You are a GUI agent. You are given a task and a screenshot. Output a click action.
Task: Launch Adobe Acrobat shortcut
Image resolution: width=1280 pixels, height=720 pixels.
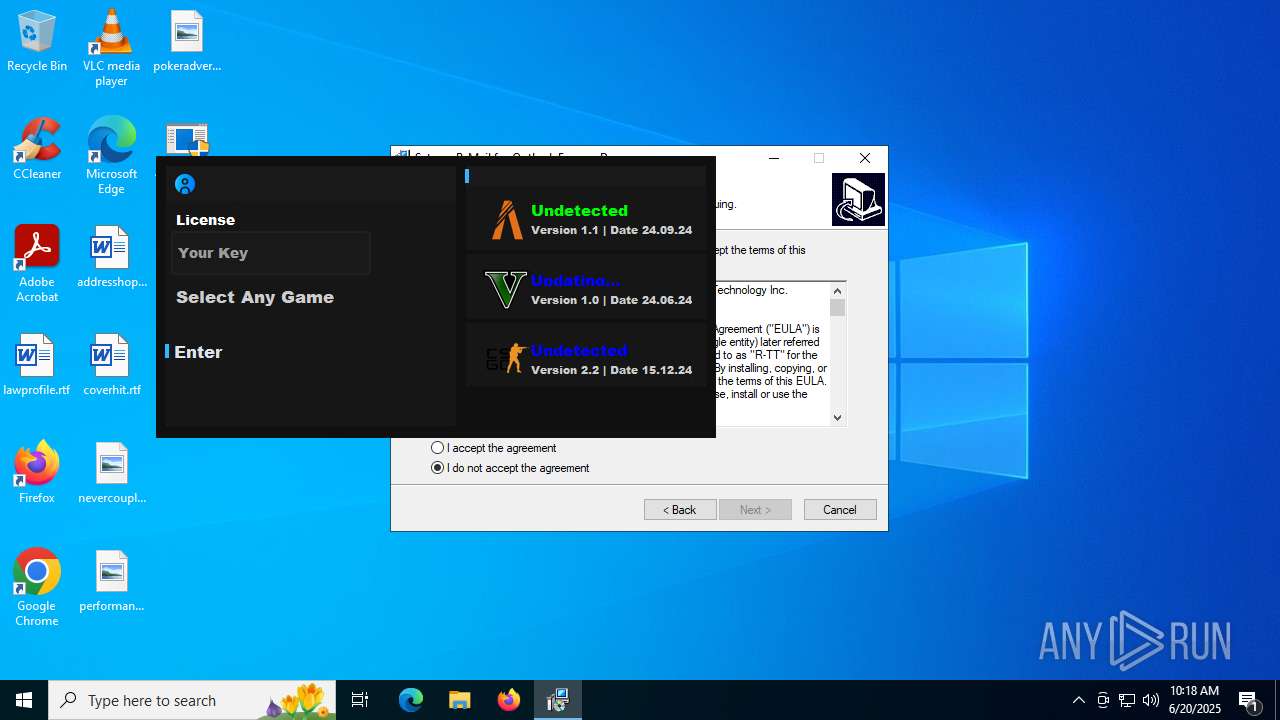pyautogui.click(x=37, y=264)
